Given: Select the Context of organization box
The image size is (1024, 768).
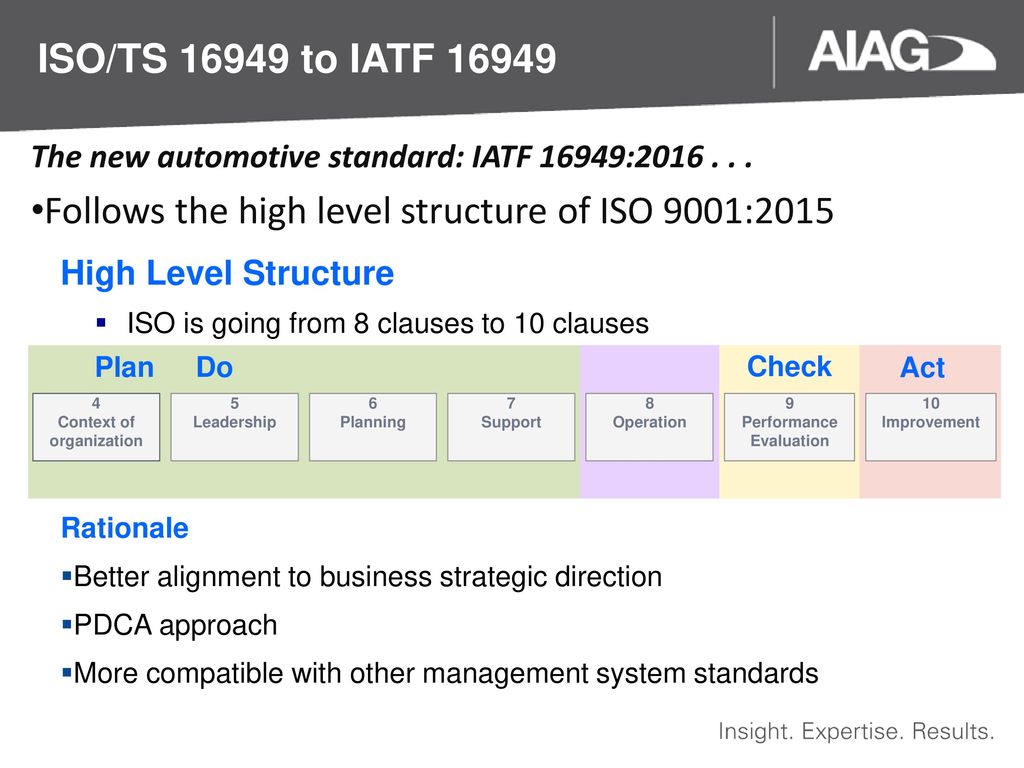Looking at the screenshot, I should 96,427.
